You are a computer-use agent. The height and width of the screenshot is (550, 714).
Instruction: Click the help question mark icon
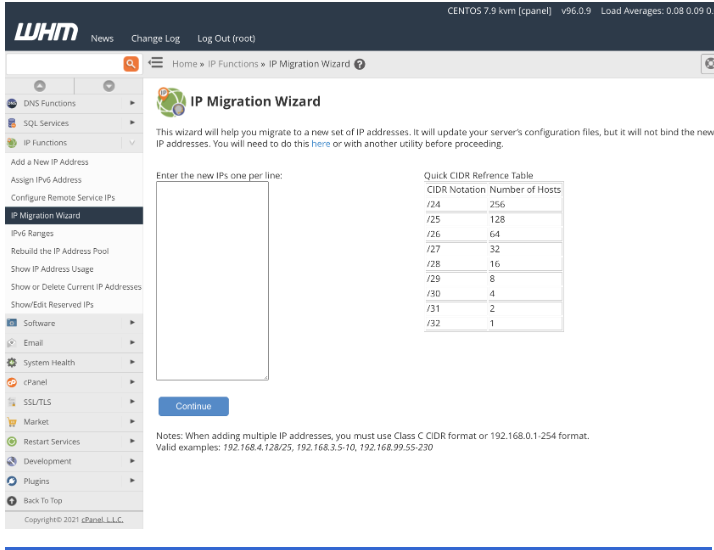coord(359,64)
